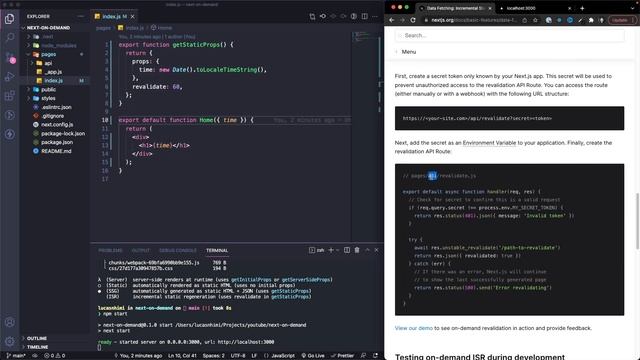
Task: Click the share icon in address bar
Action: tap(524, 20)
